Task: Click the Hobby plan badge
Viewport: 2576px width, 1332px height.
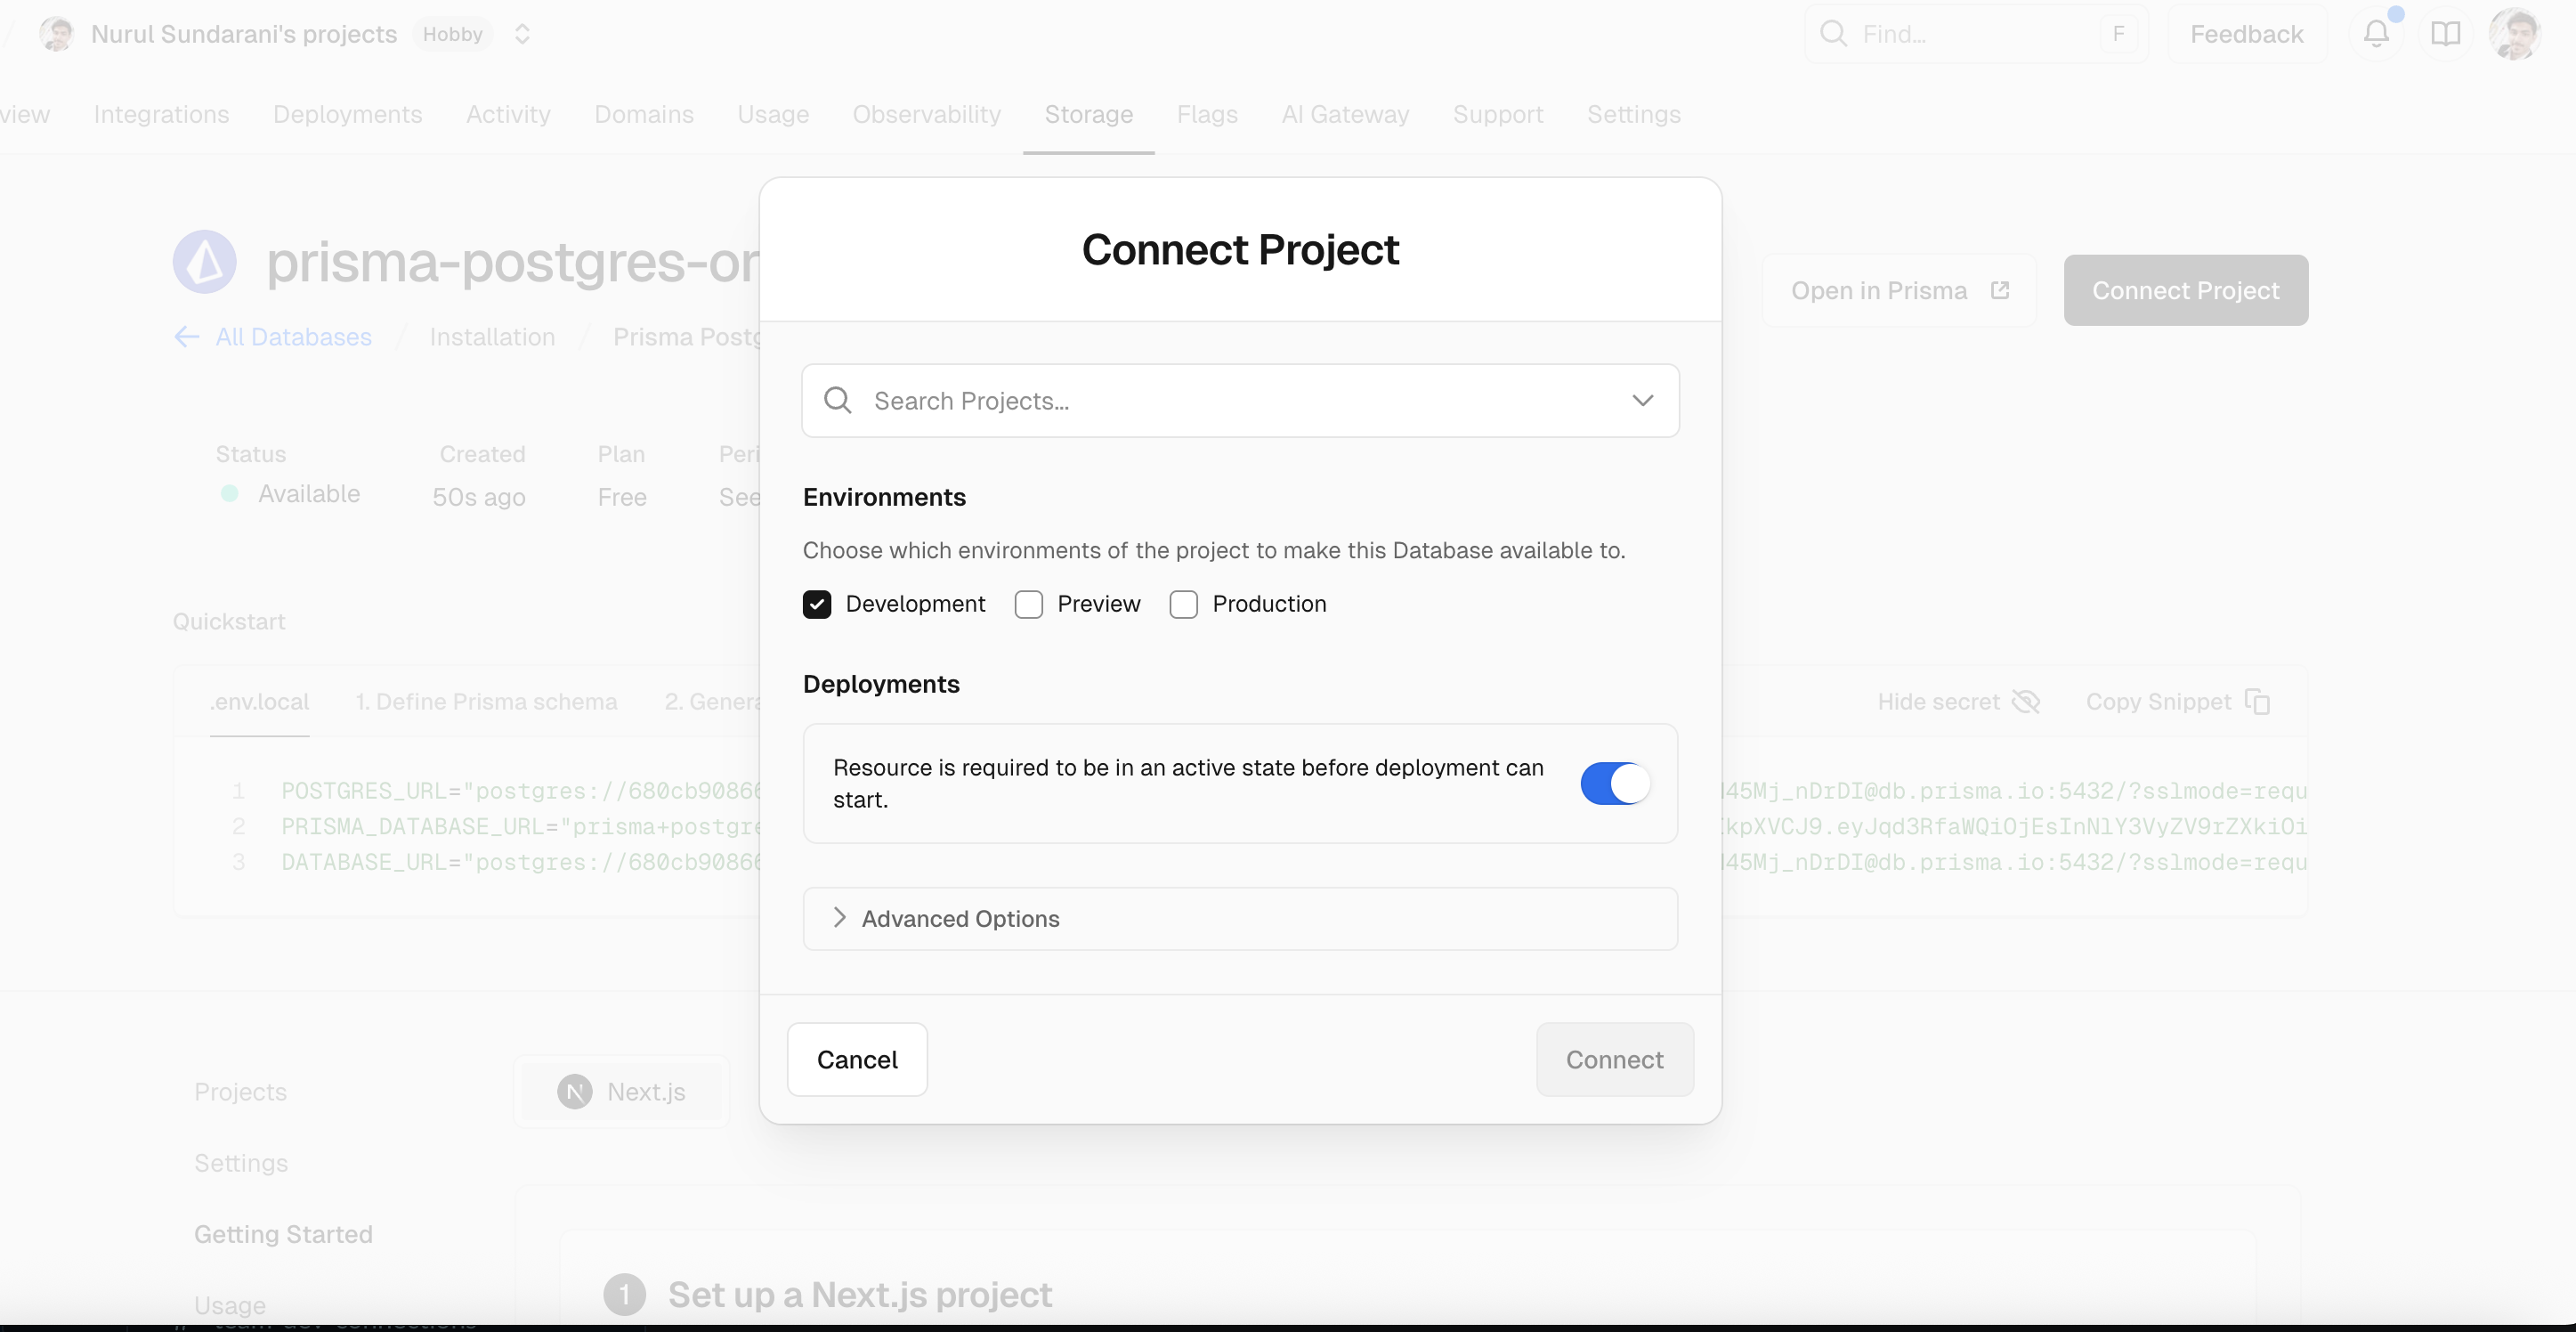Action: pos(452,34)
